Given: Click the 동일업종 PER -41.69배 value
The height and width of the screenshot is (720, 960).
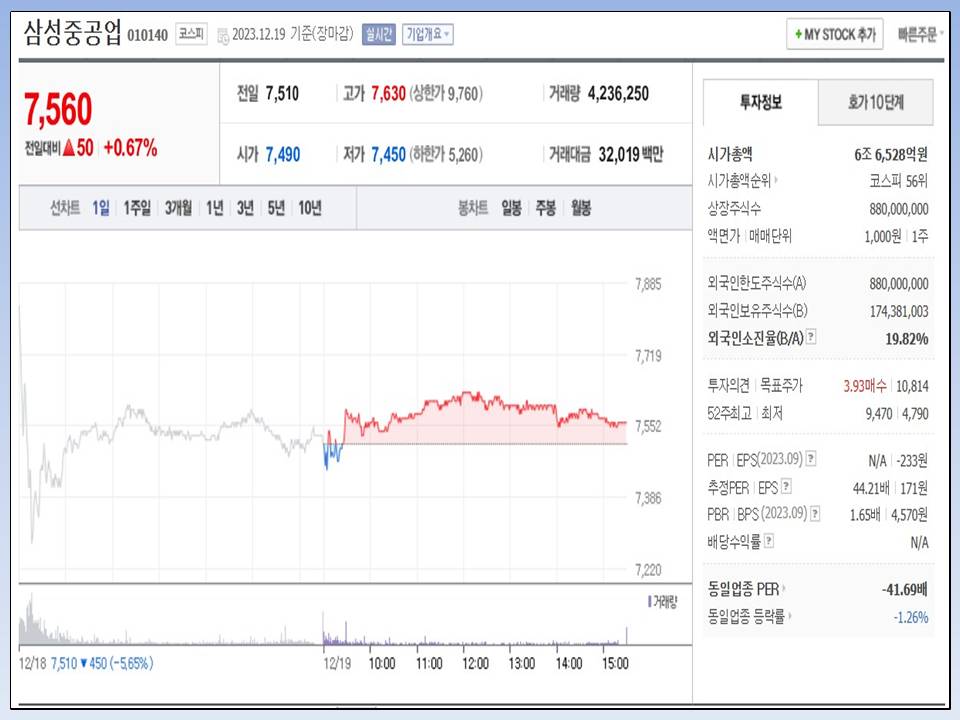Looking at the screenshot, I should tap(905, 590).
